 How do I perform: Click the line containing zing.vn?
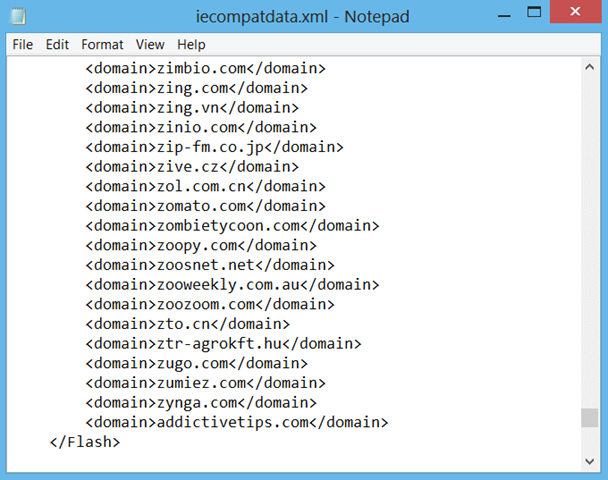click(192, 108)
